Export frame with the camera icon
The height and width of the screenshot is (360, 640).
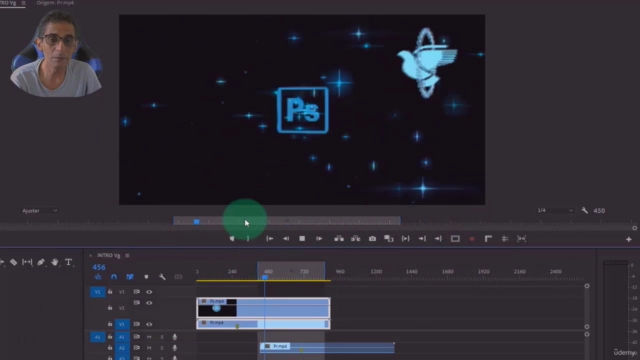tap(372, 239)
